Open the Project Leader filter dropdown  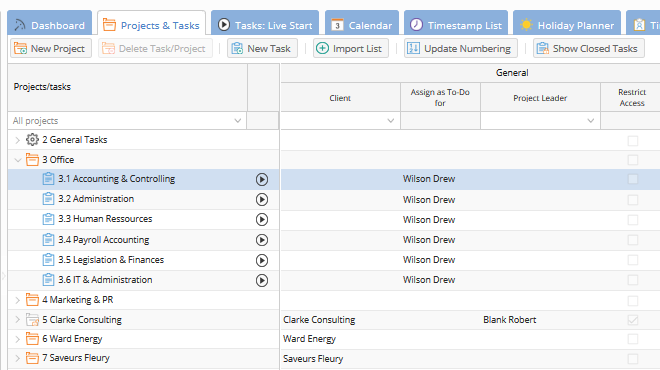tap(591, 121)
